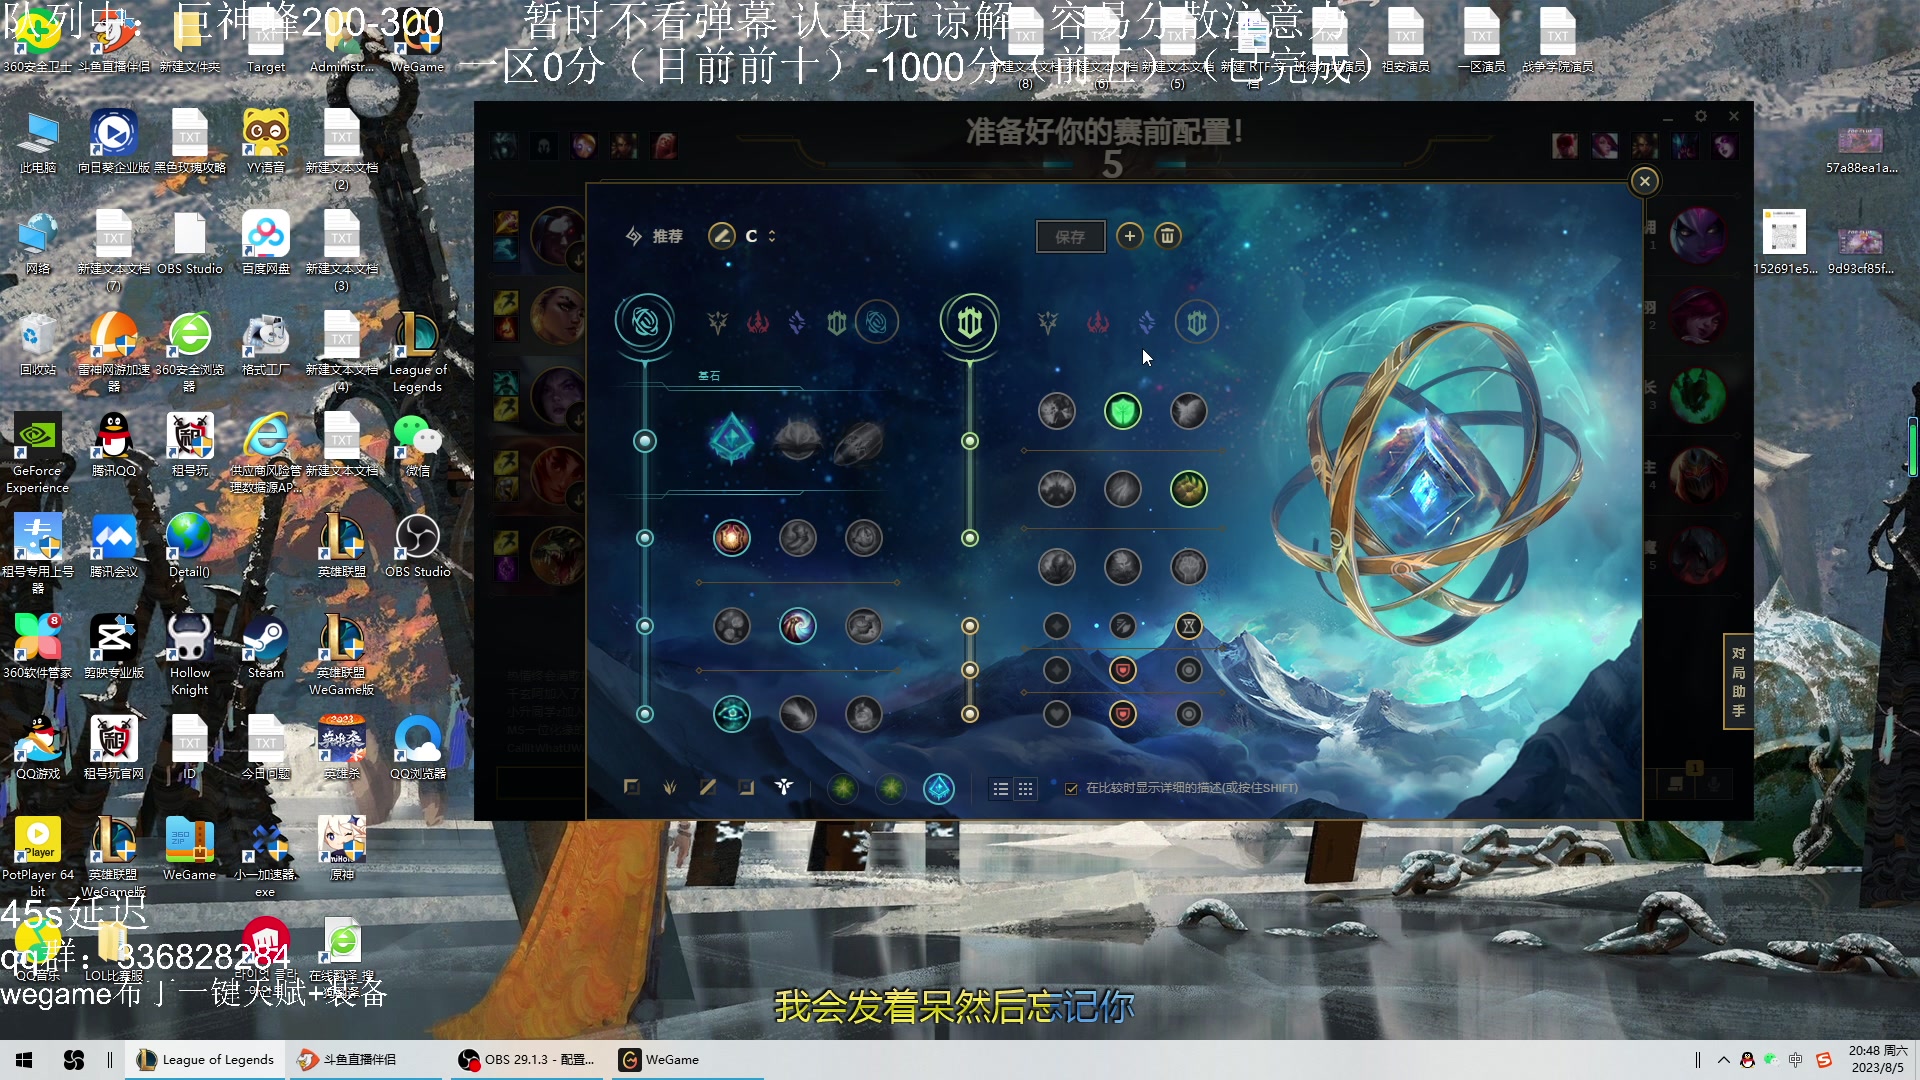Select the Ability Haste hourglass stat shard
The image size is (1920, 1080).
(1188, 626)
